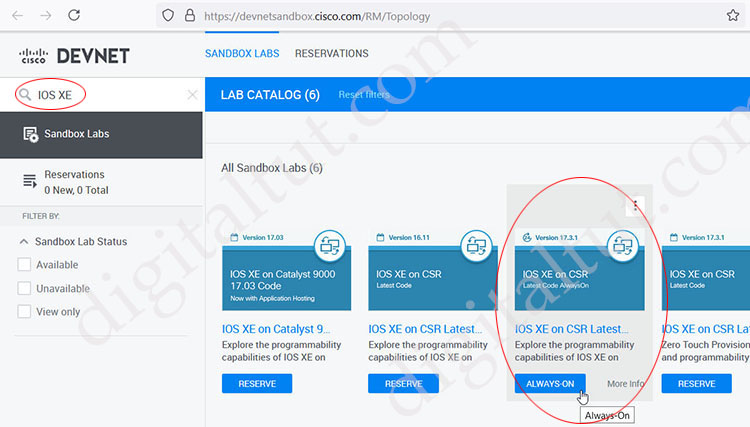Click the Sandbox Labs sidebar icon

point(31,134)
